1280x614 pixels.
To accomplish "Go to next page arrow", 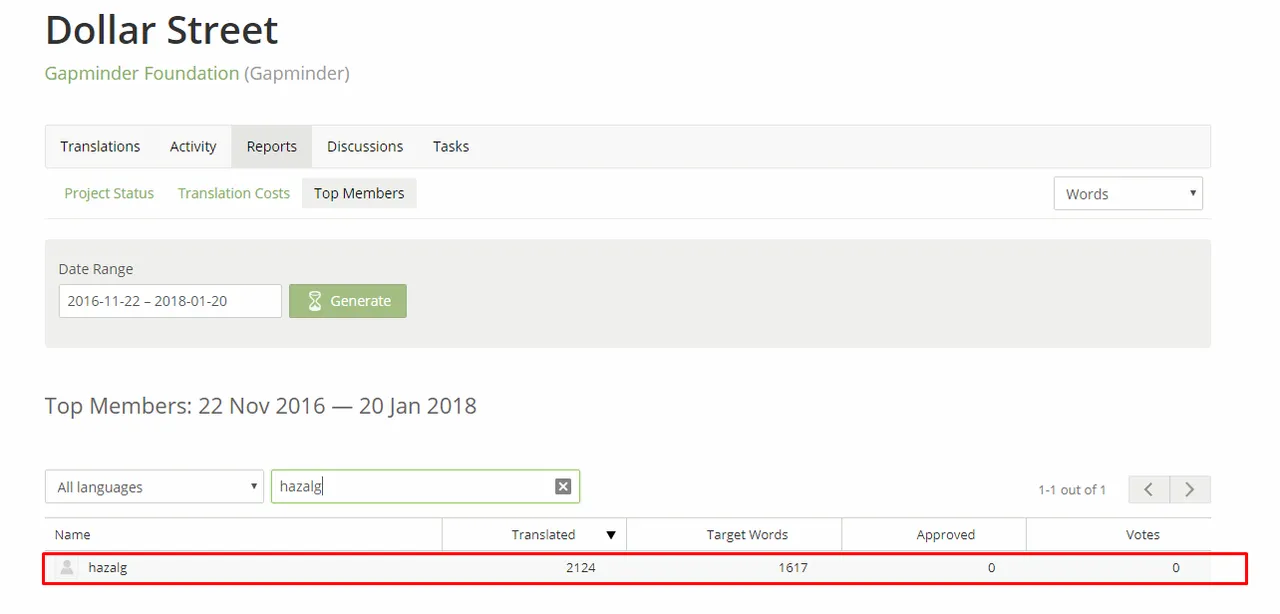I will (1190, 489).
